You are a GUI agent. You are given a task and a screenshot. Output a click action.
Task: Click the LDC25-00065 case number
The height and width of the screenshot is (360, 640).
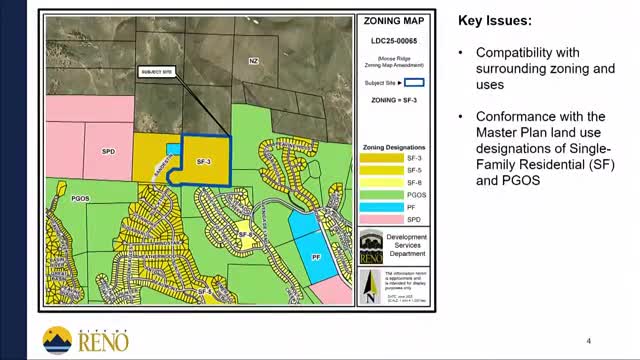pyautogui.click(x=394, y=41)
